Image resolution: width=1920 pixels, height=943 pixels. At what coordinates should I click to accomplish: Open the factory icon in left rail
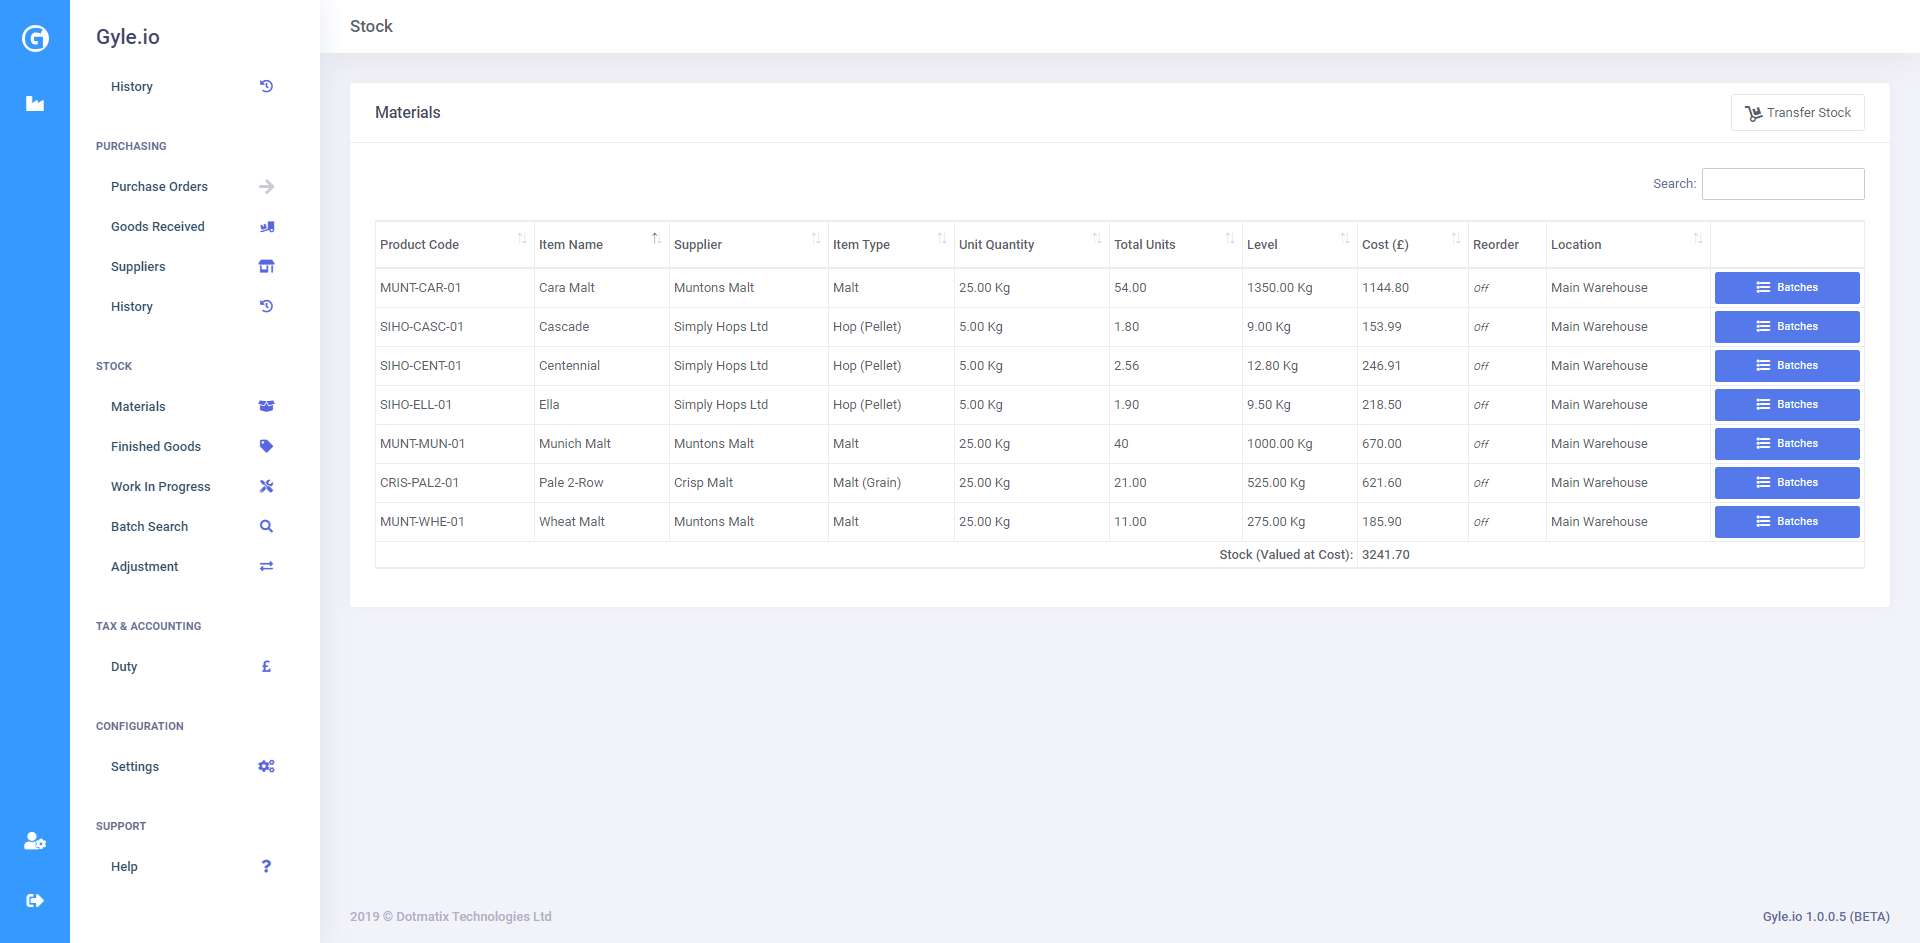[35, 104]
